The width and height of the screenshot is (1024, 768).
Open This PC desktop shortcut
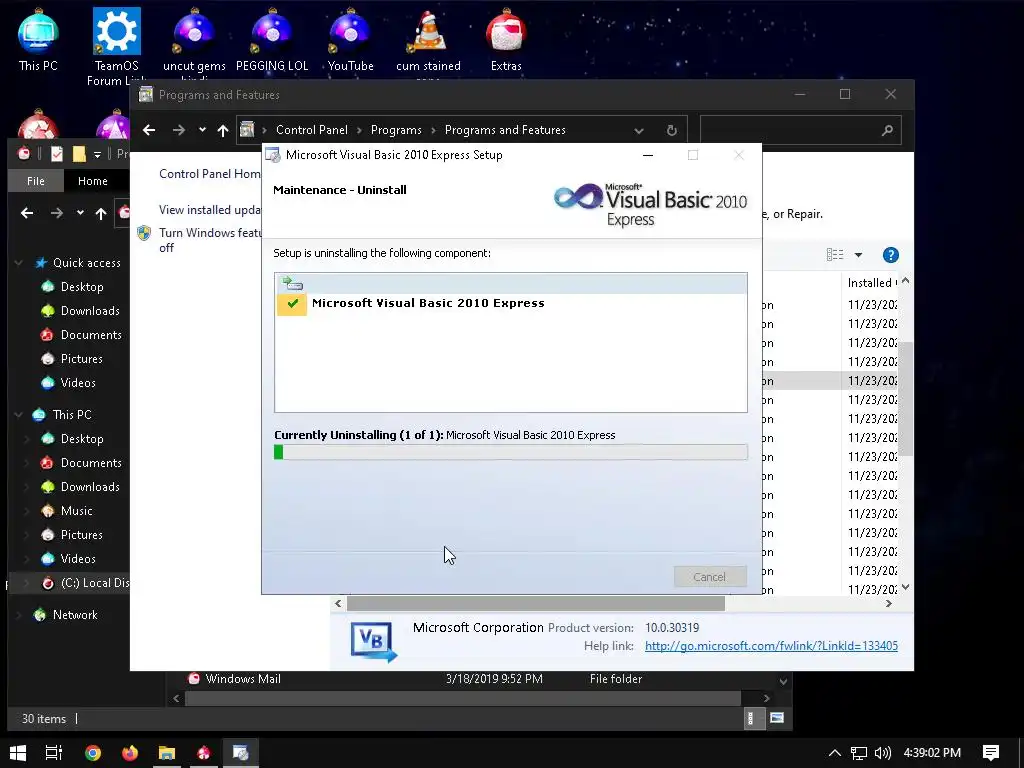pyautogui.click(x=38, y=39)
